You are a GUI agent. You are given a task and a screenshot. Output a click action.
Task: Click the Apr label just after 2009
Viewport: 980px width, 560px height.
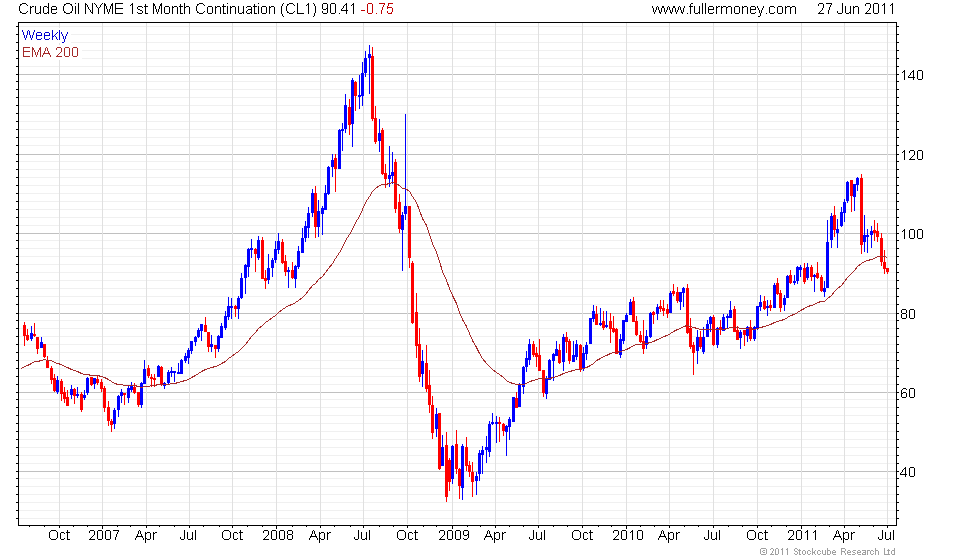point(495,536)
